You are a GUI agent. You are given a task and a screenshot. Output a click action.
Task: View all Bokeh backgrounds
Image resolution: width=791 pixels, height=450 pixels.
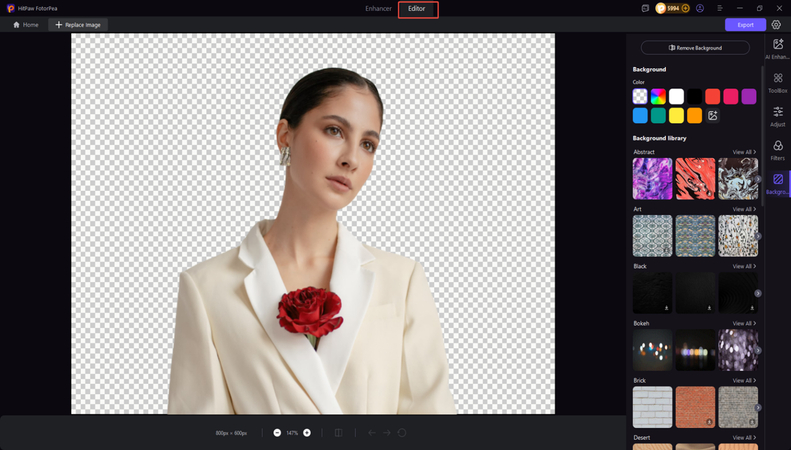coord(744,323)
